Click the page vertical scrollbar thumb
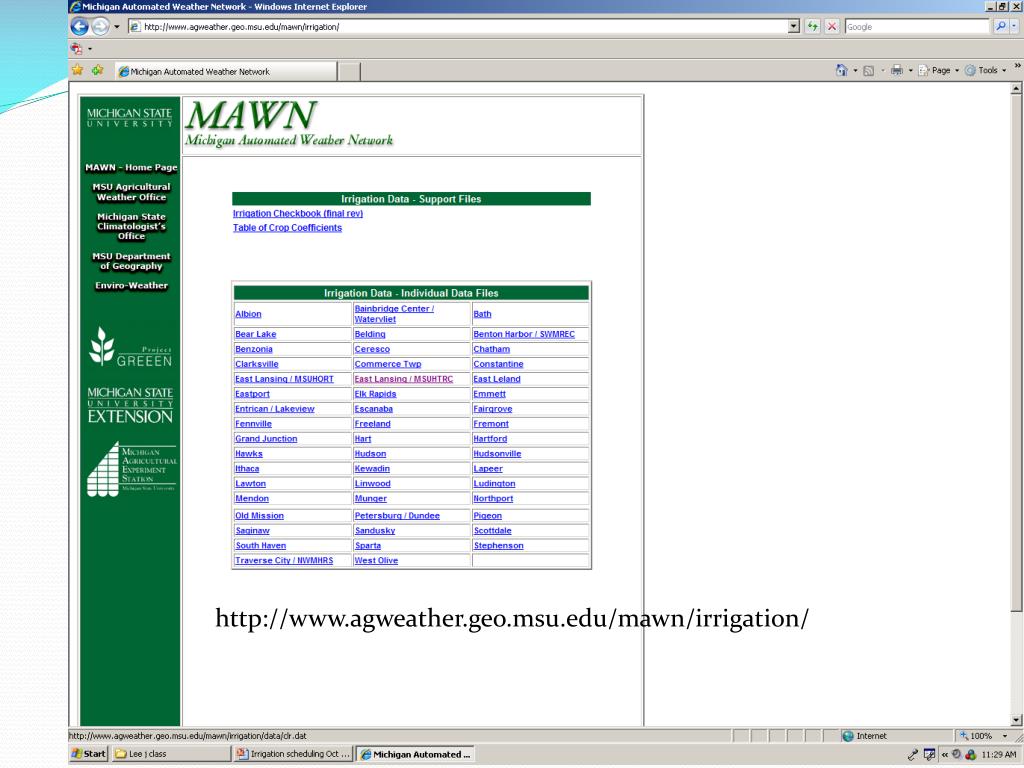1024x768 pixels. pyautogui.click(x=1016, y=353)
